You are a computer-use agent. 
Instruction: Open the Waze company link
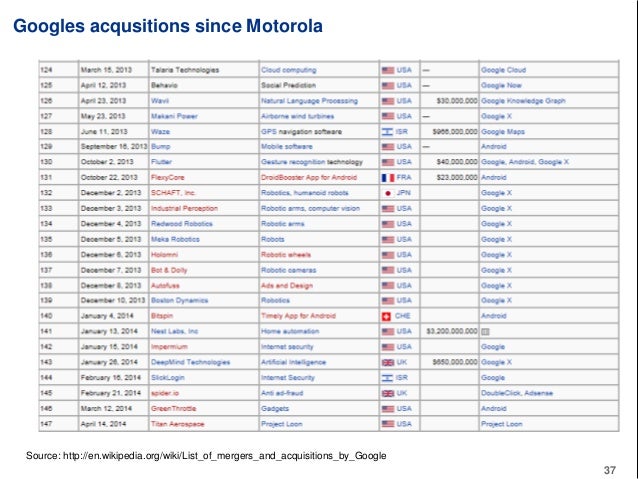(160, 132)
